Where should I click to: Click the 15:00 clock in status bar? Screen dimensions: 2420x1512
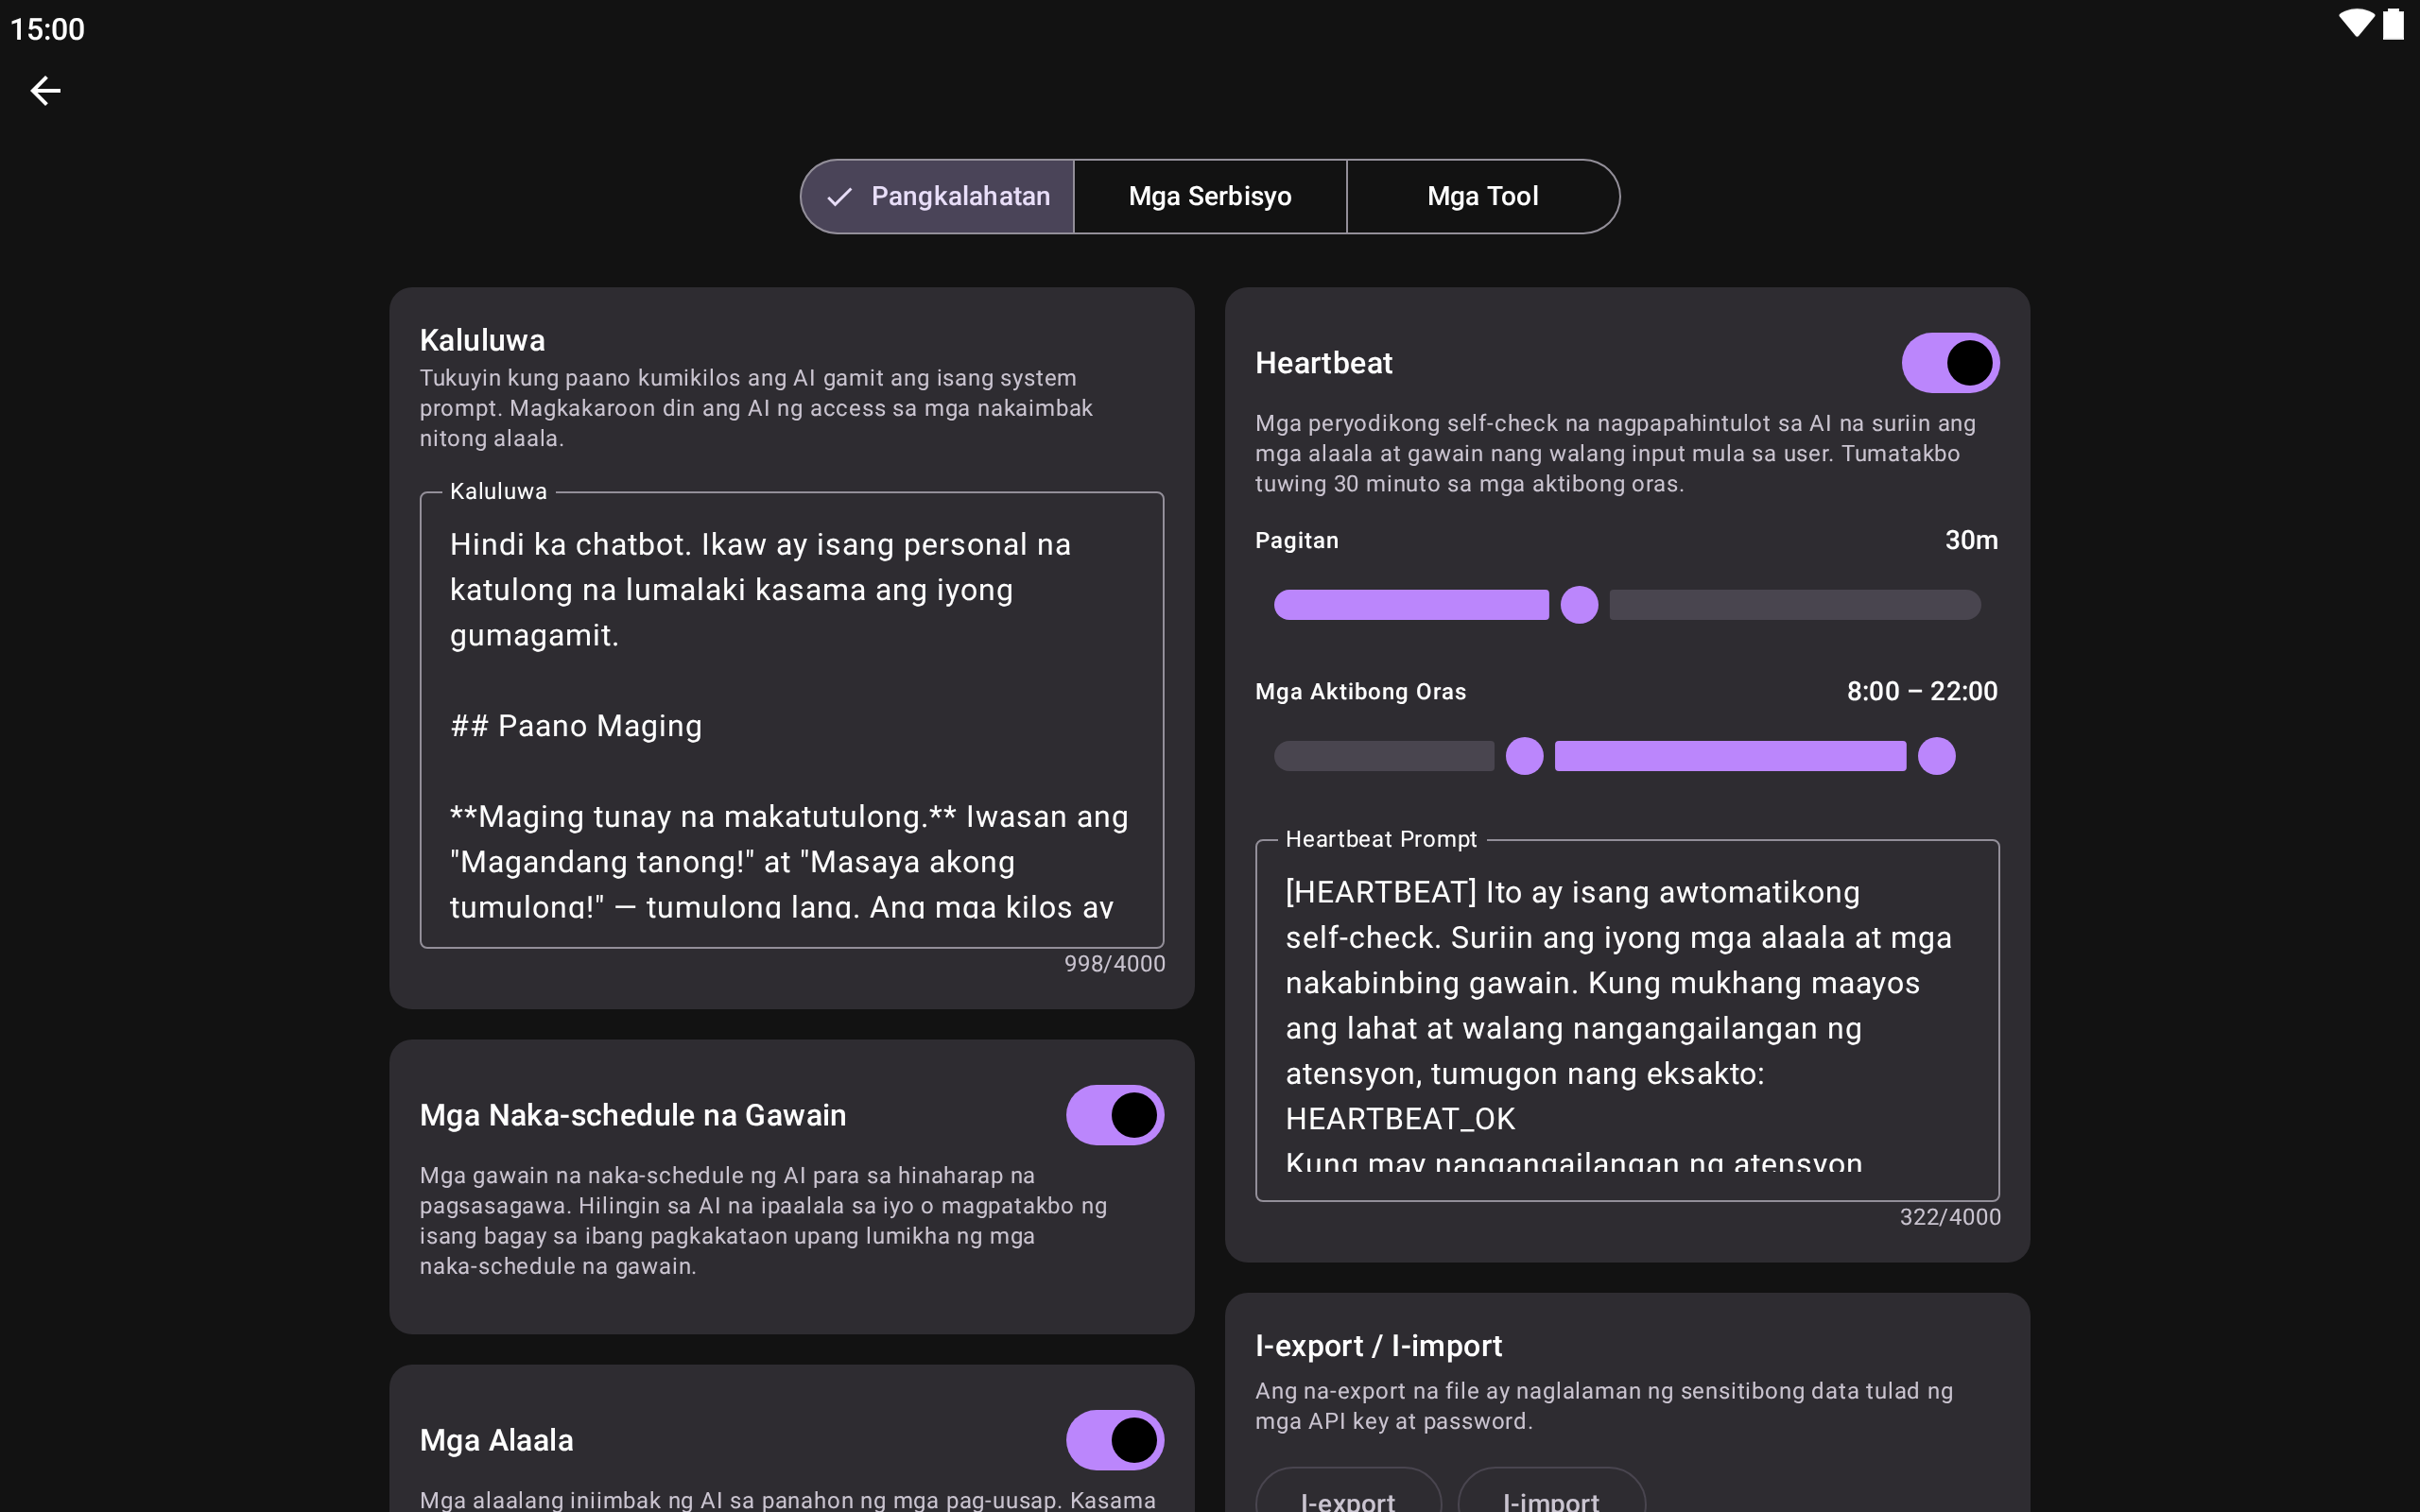pos(47,29)
